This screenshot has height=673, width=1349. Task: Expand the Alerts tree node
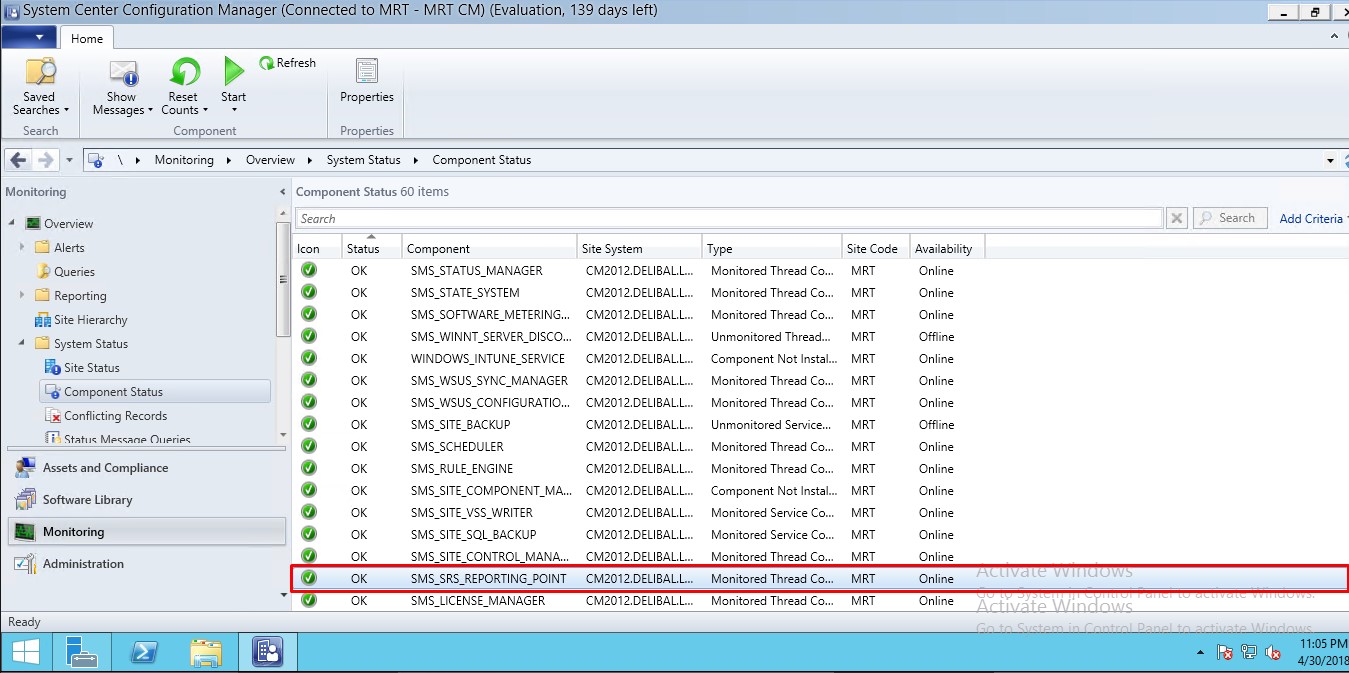click(x=22, y=248)
